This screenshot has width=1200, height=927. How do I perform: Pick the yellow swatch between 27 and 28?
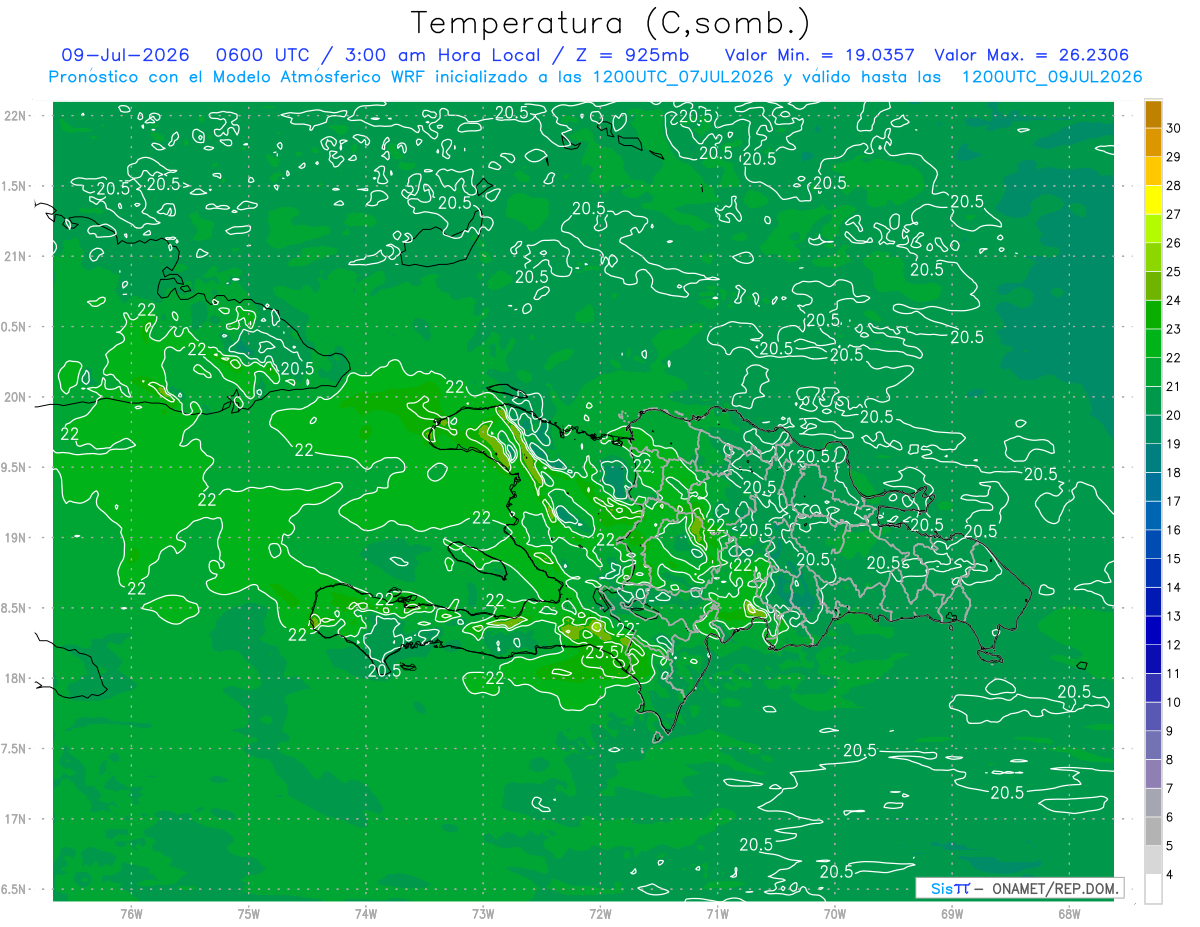pos(1153,200)
